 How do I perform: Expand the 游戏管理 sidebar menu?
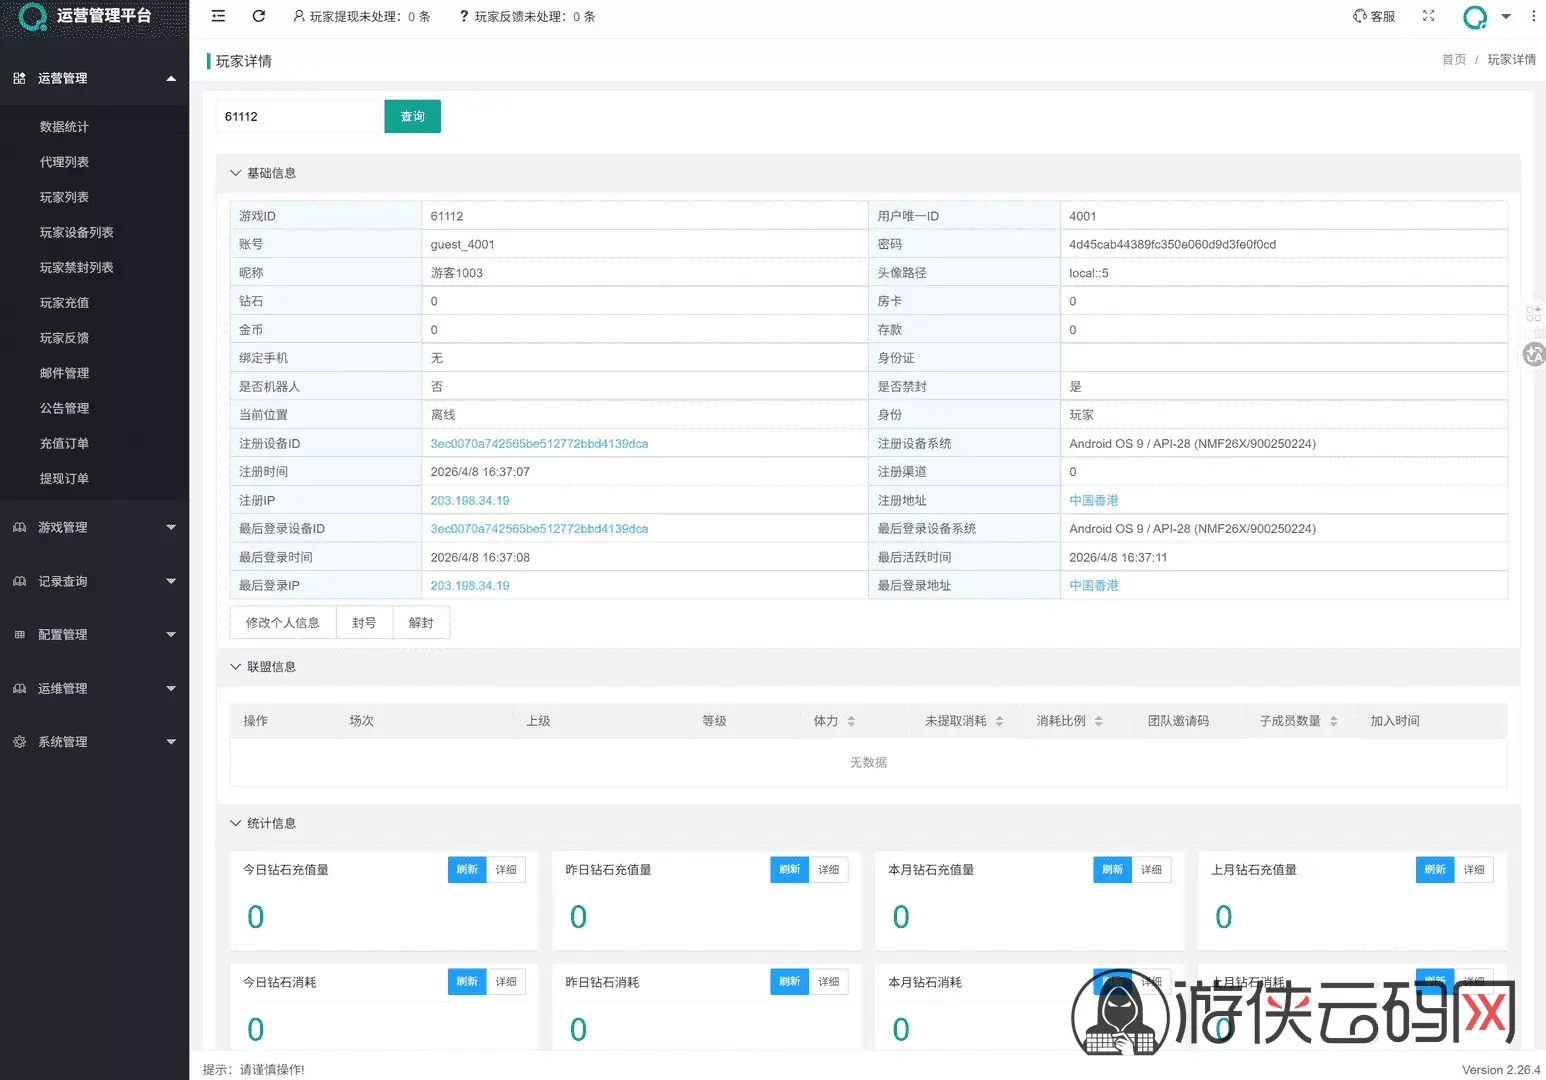click(94, 527)
